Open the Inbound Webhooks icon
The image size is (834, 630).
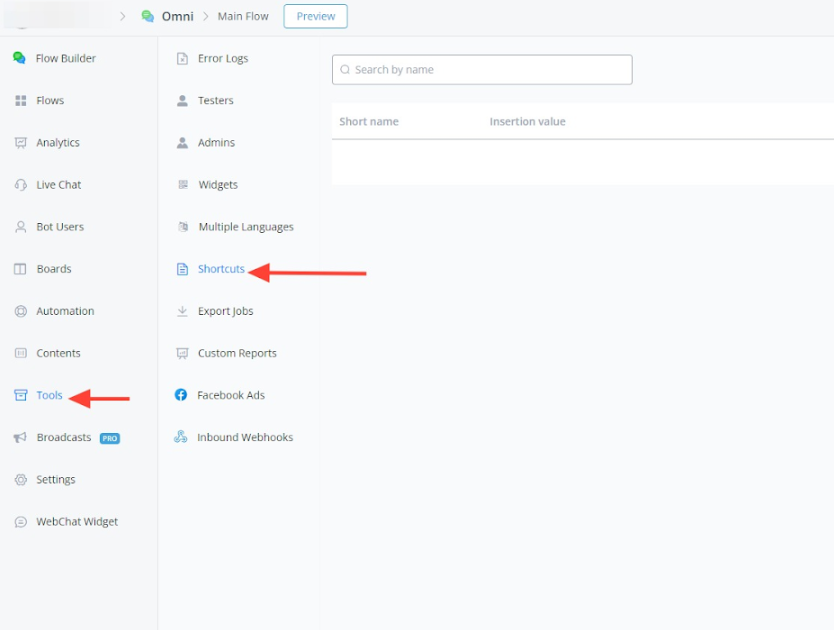pyautogui.click(x=181, y=437)
